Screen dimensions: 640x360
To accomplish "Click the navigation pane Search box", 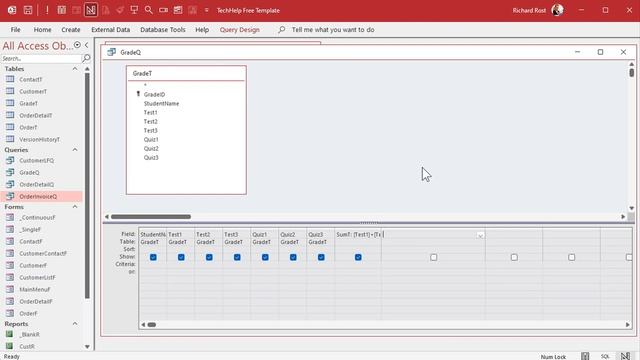I will point(41,58).
